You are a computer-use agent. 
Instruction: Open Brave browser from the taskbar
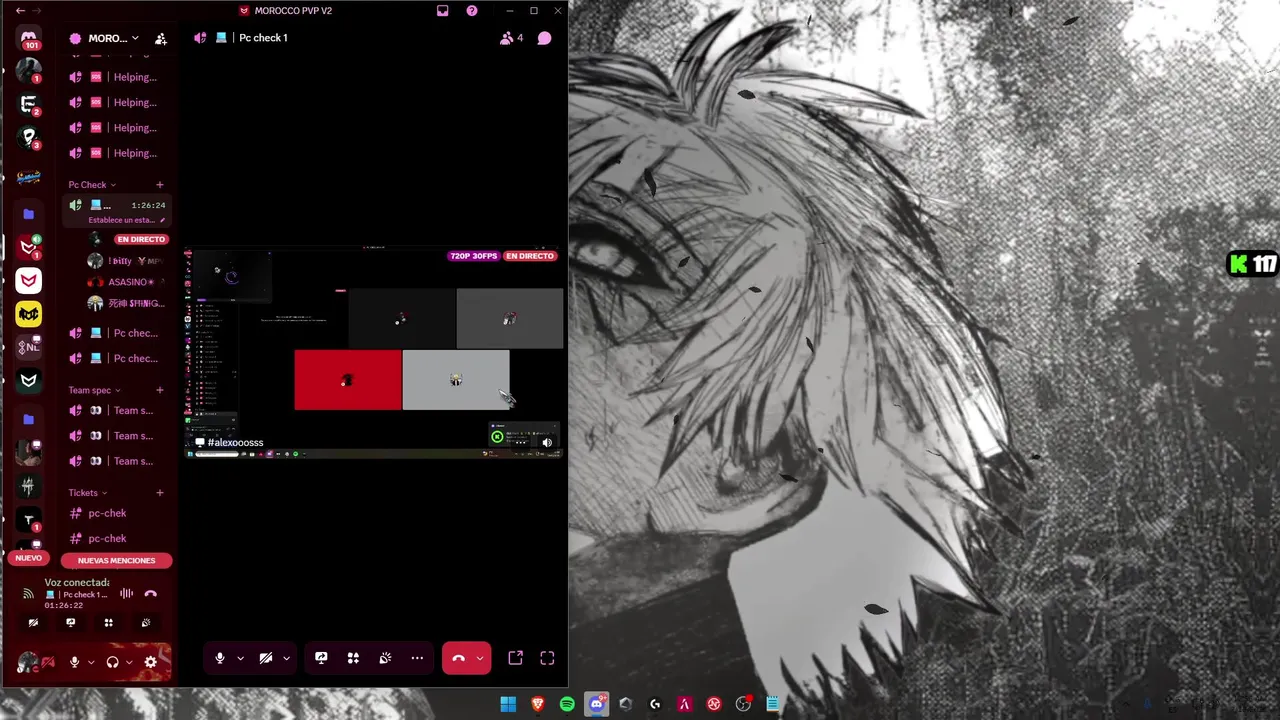click(x=538, y=704)
